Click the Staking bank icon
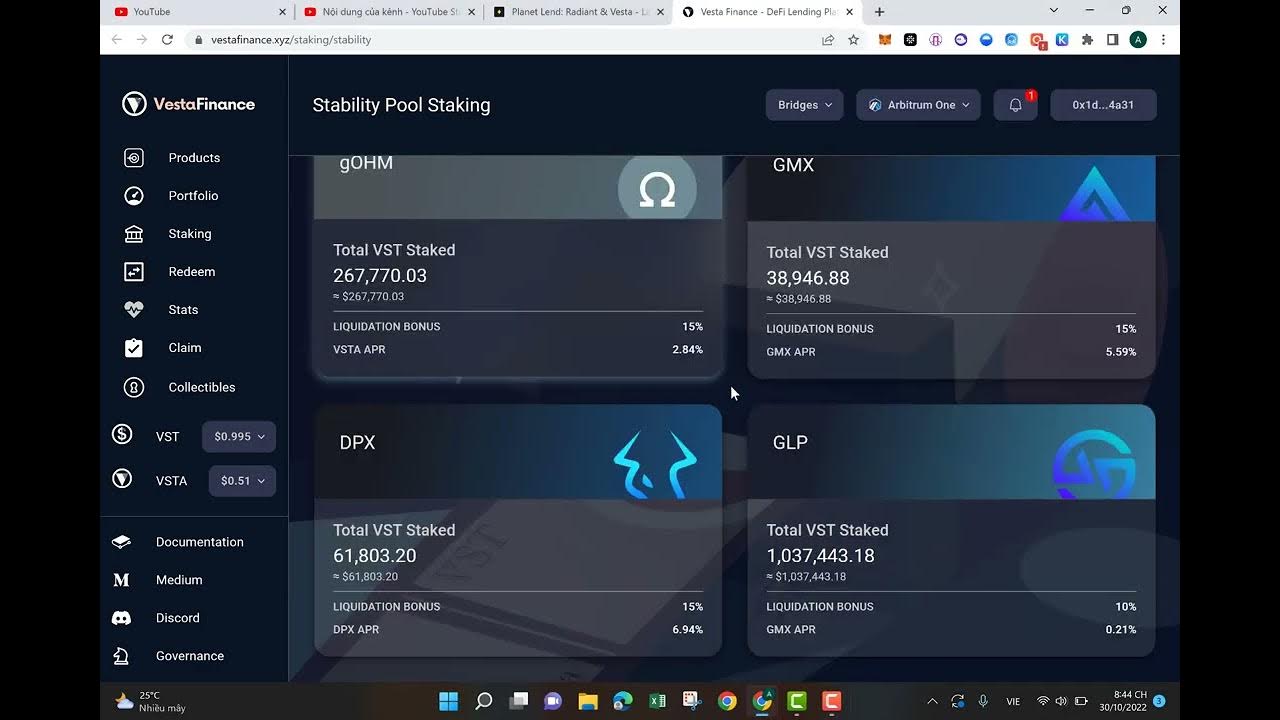 point(134,234)
